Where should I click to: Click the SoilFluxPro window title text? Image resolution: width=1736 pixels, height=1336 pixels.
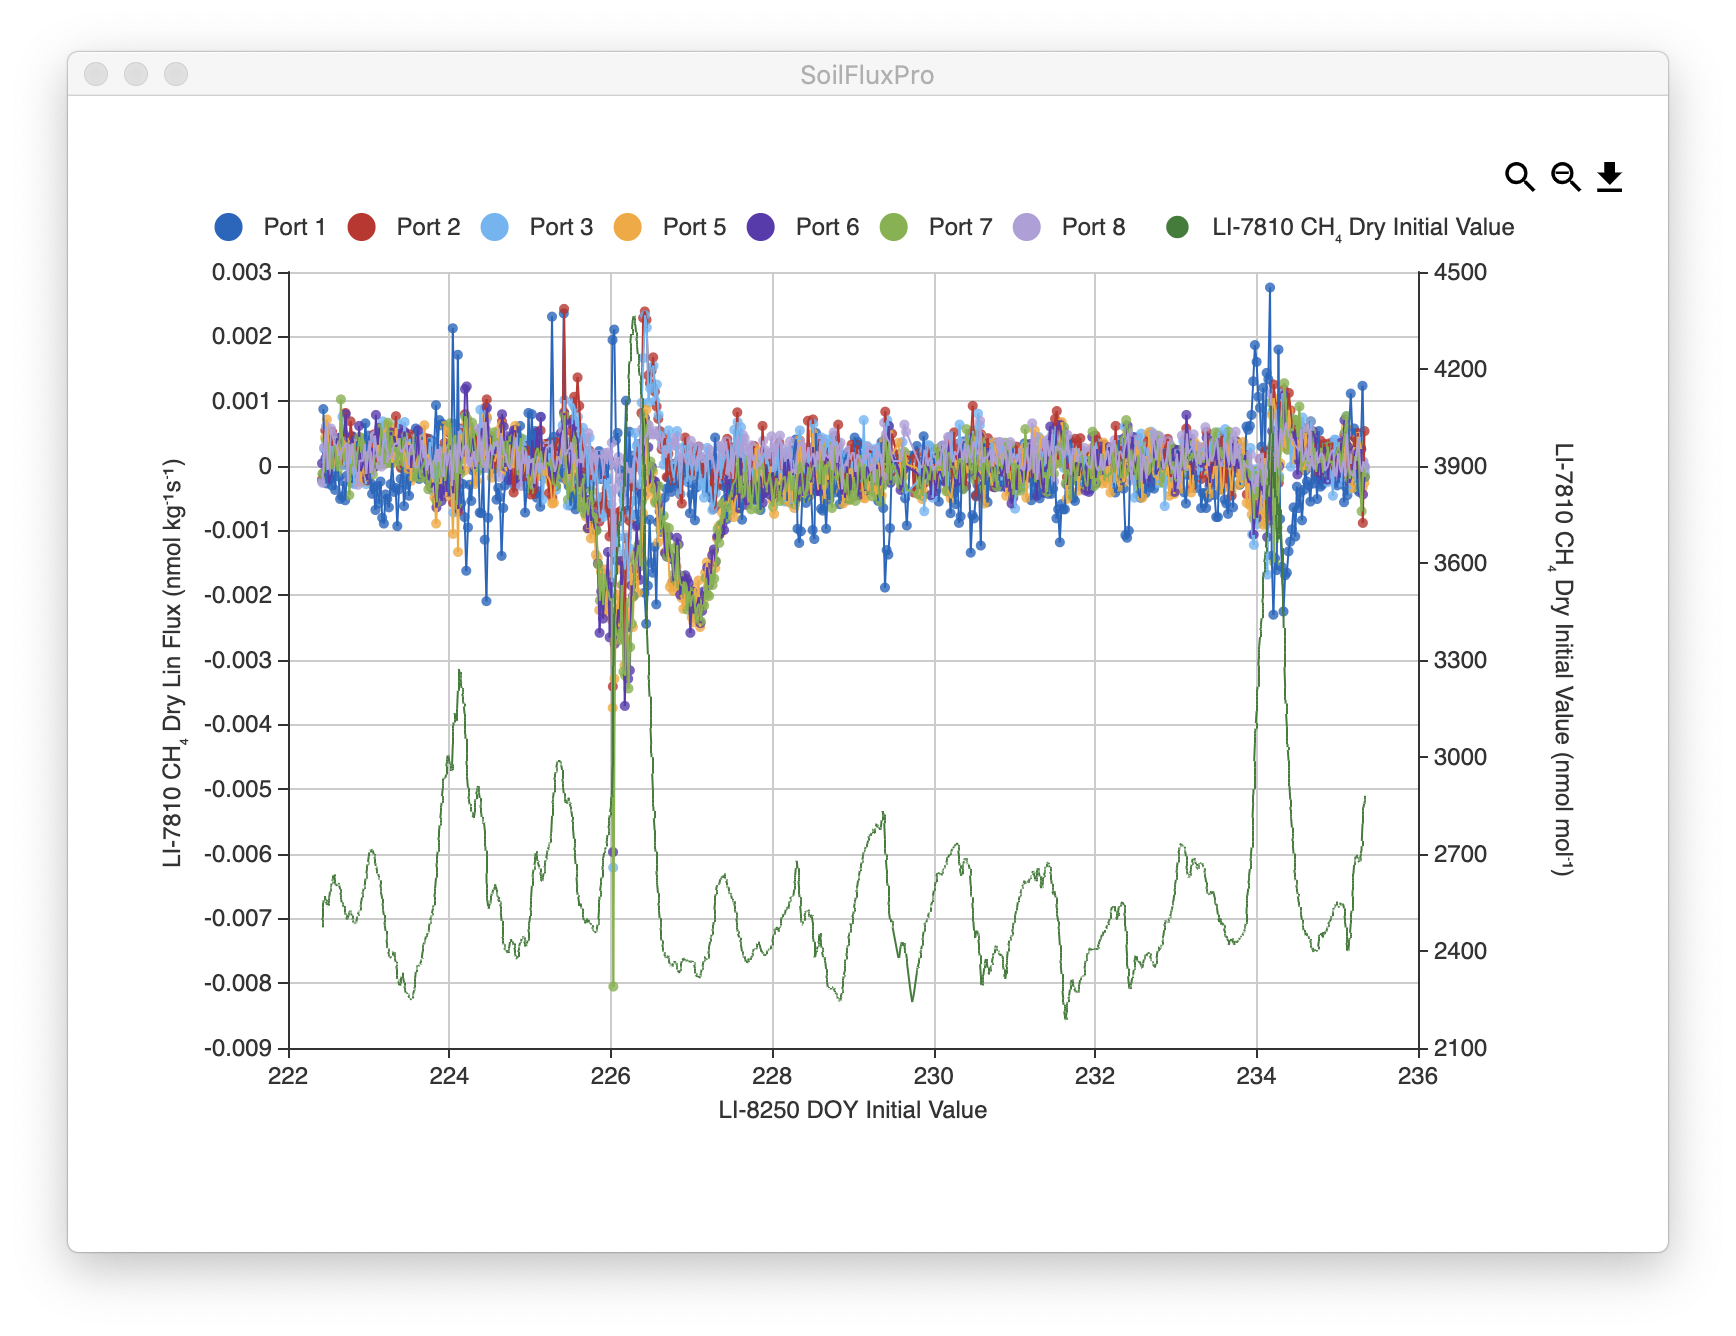tap(867, 75)
